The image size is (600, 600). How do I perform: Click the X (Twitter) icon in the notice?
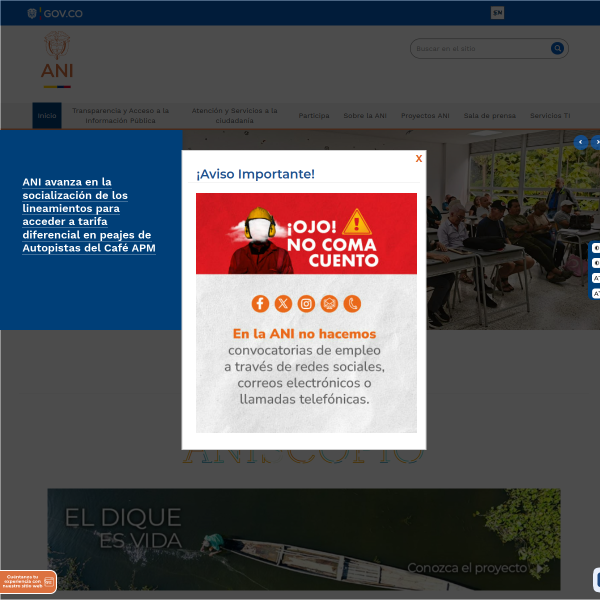click(283, 304)
